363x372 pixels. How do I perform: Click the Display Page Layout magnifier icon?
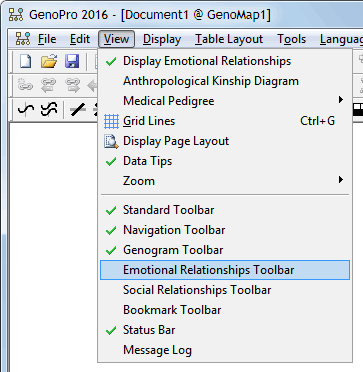111,141
